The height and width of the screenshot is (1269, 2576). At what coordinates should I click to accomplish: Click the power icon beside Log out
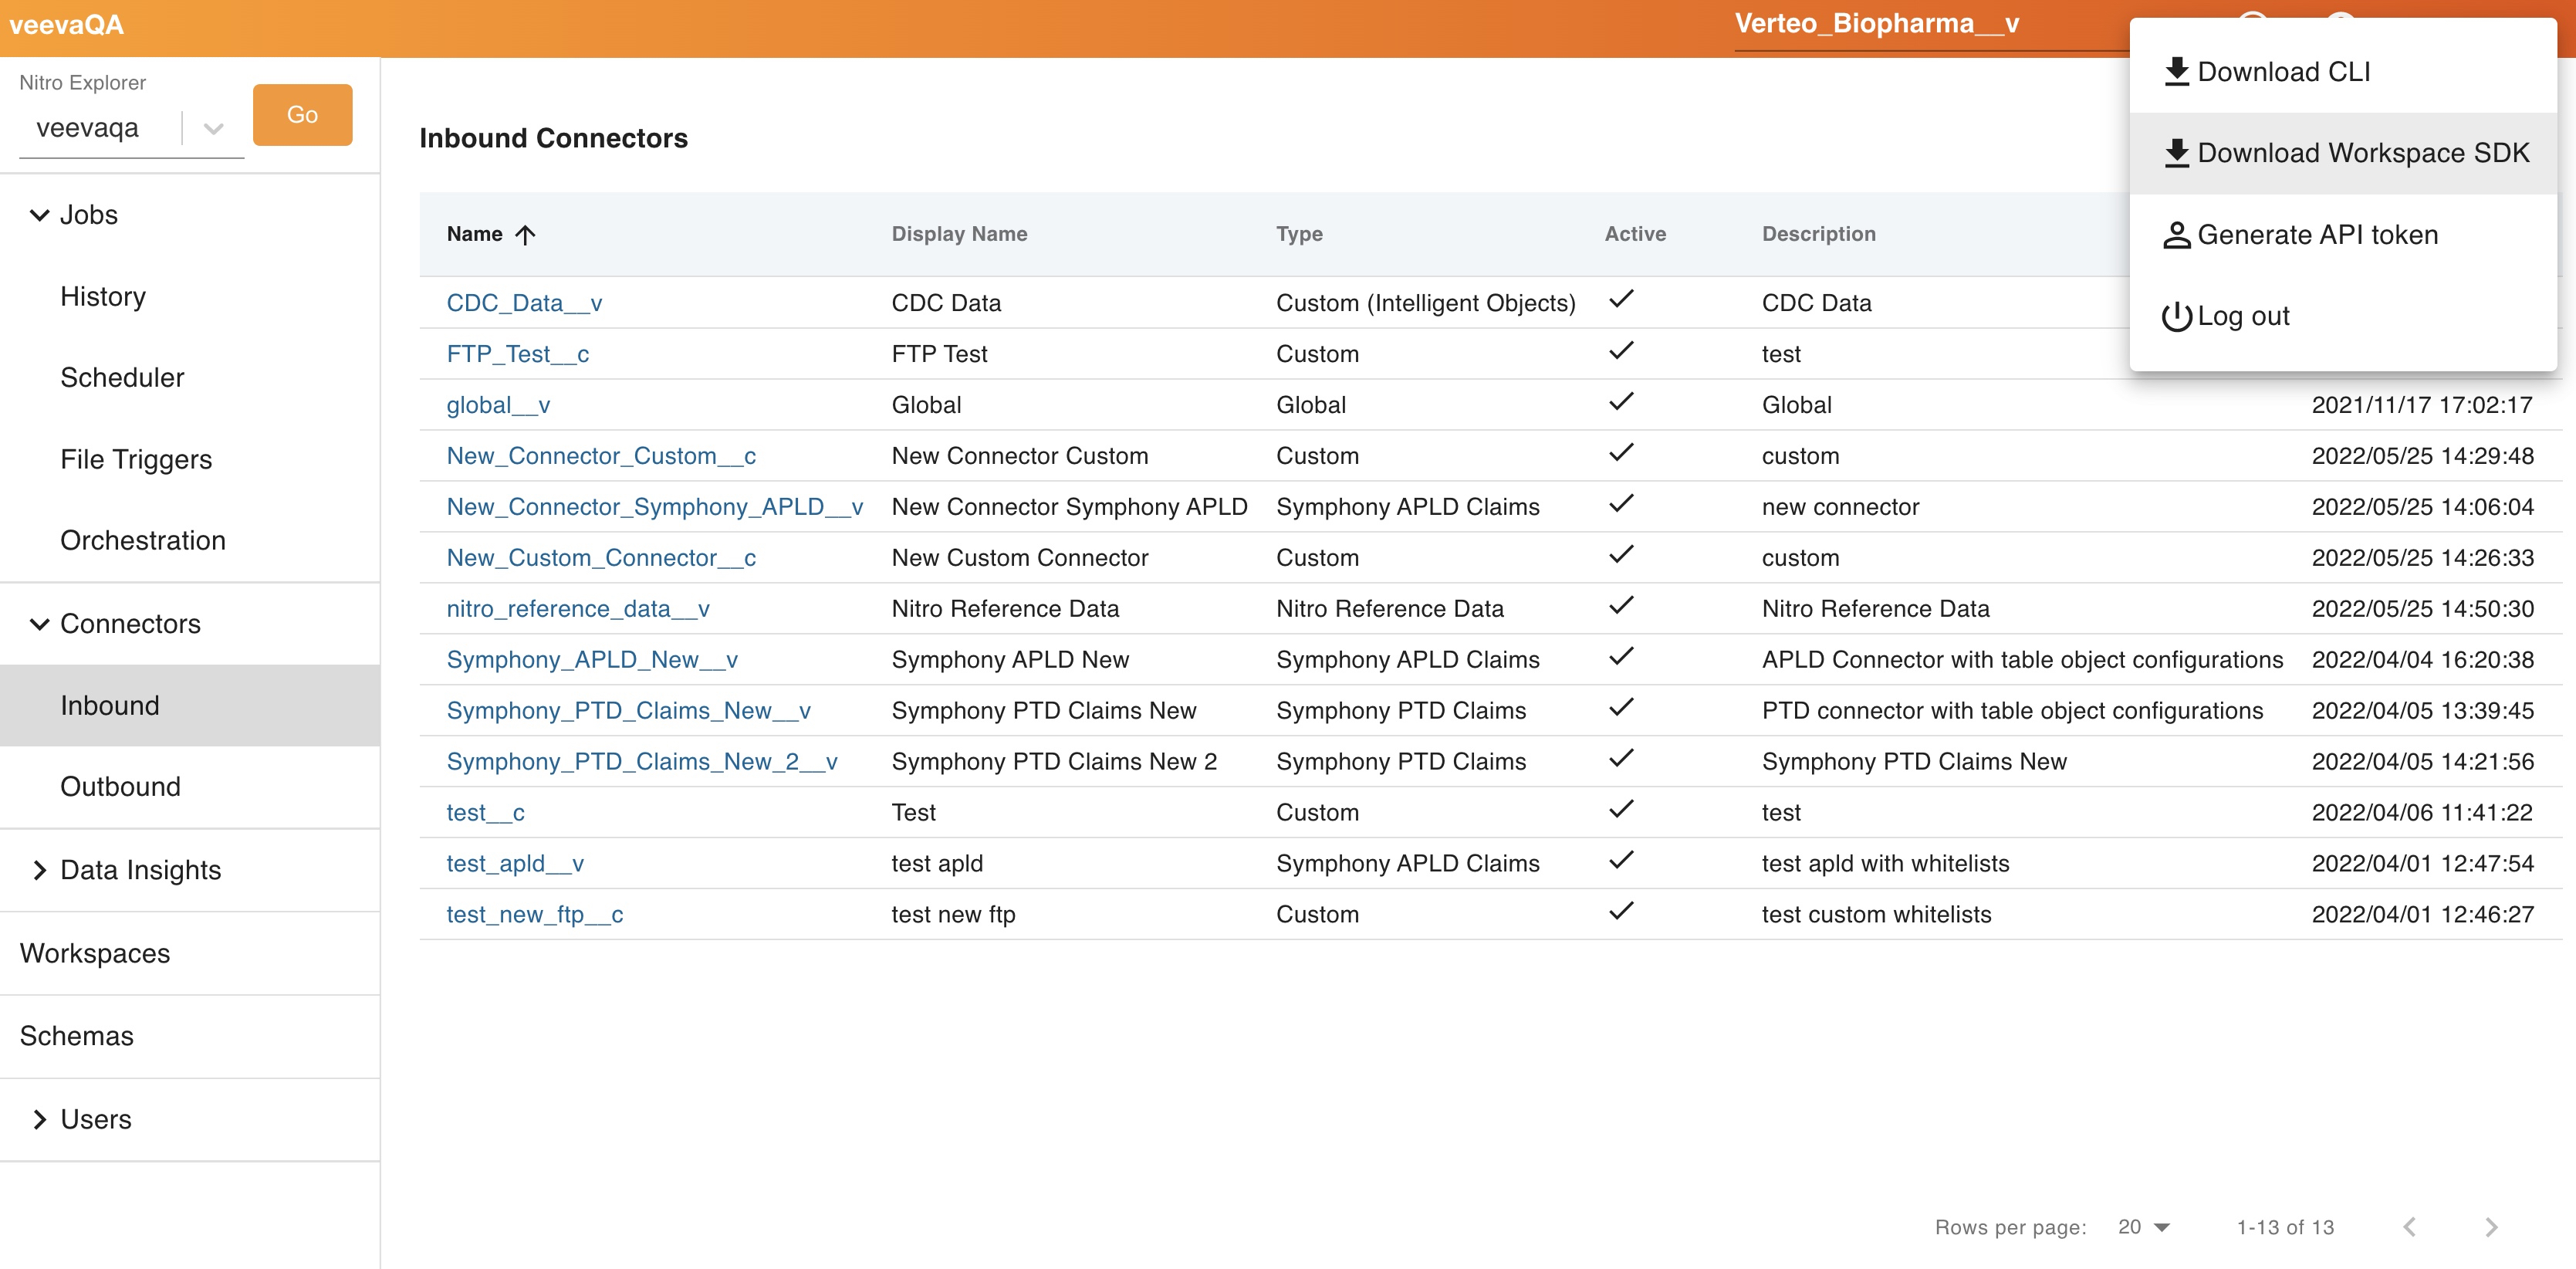click(x=2176, y=316)
